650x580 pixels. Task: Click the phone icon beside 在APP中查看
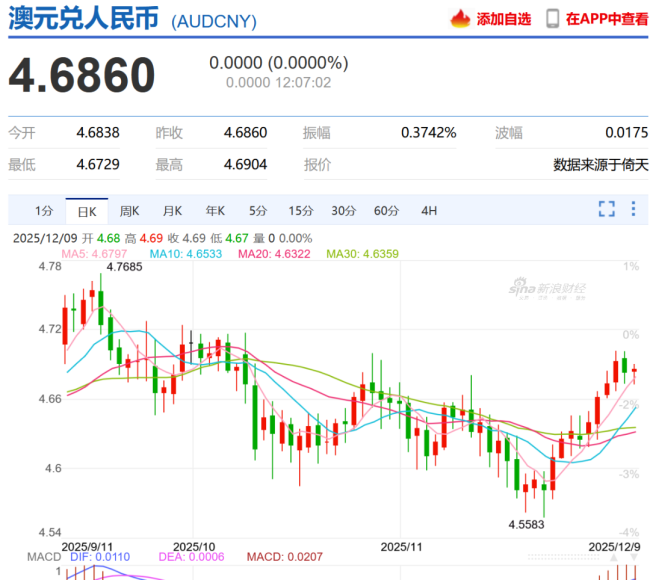tap(553, 19)
